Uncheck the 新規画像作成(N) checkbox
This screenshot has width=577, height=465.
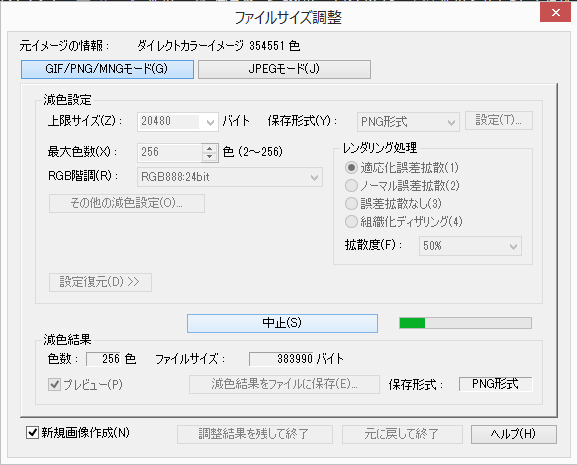tap(32, 433)
